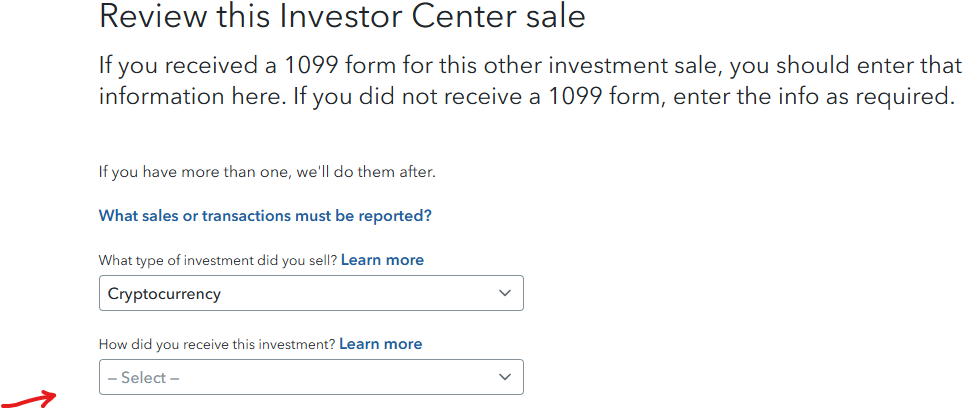Viewport: 969px width, 413px height.
Task: Click chevron arrow on the Cryptocurrency dropdown
Action: (505, 294)
